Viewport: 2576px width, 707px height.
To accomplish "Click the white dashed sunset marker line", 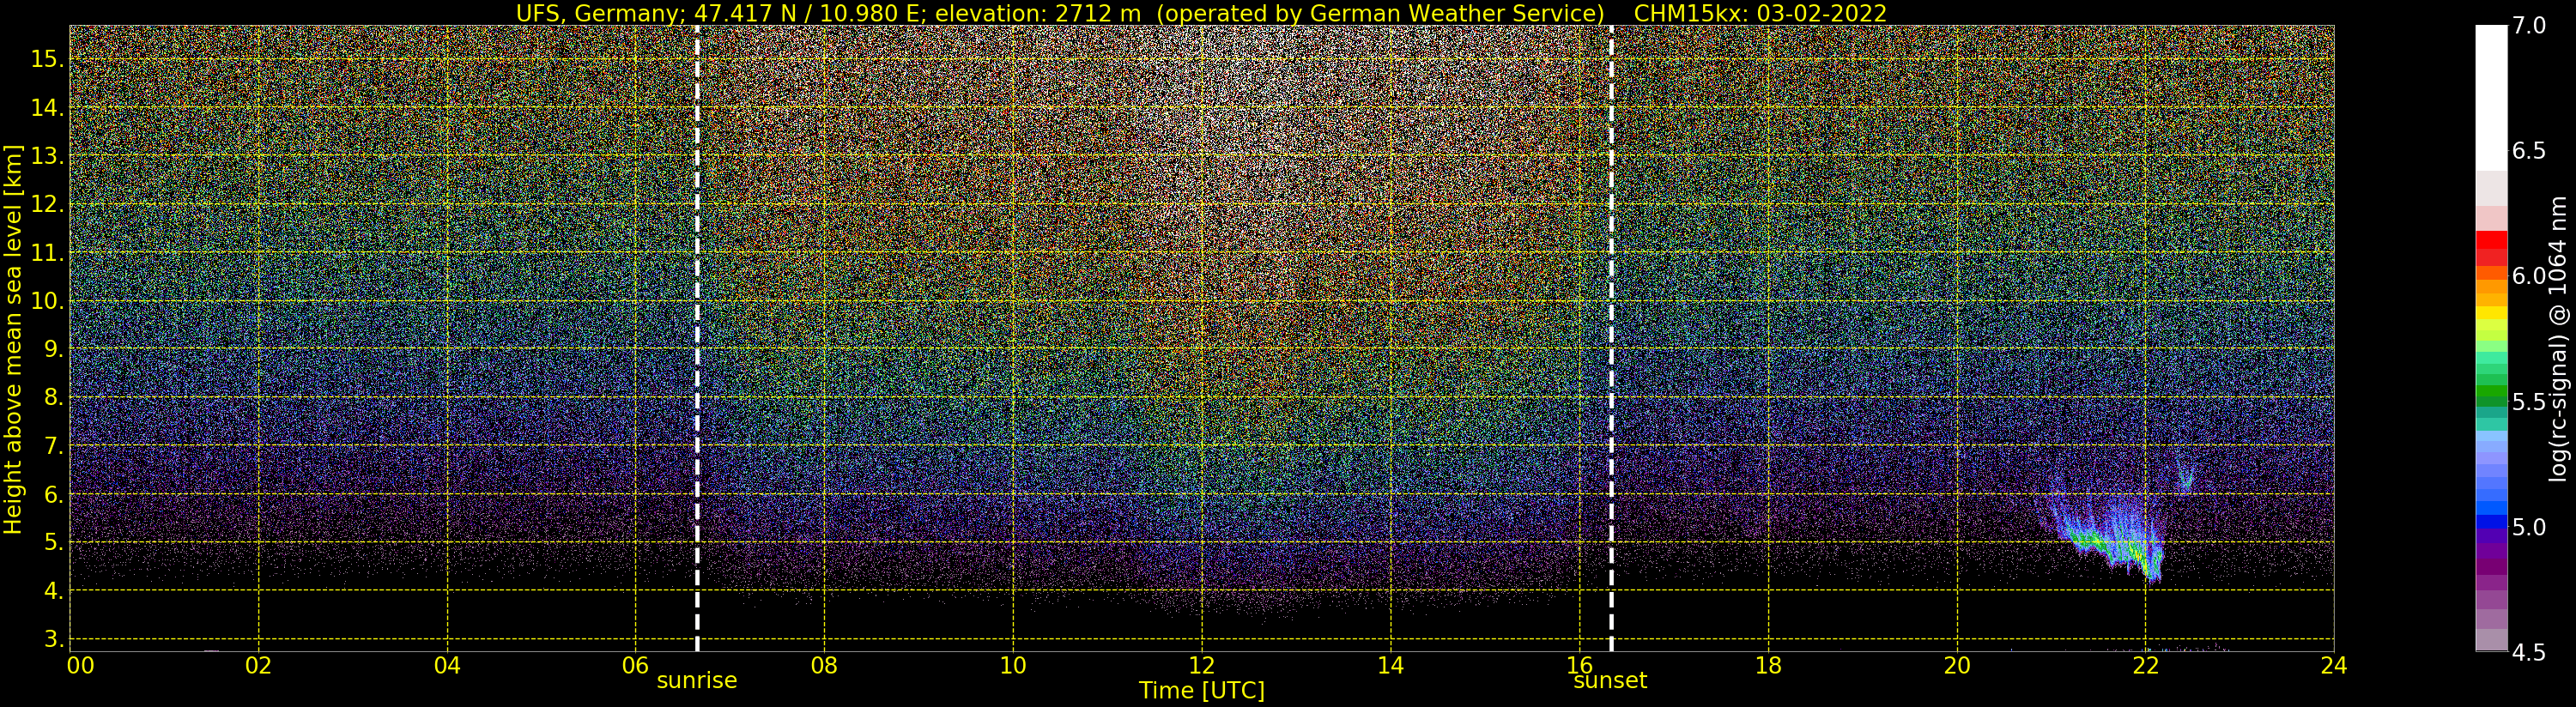I will tap(1611, 339).
